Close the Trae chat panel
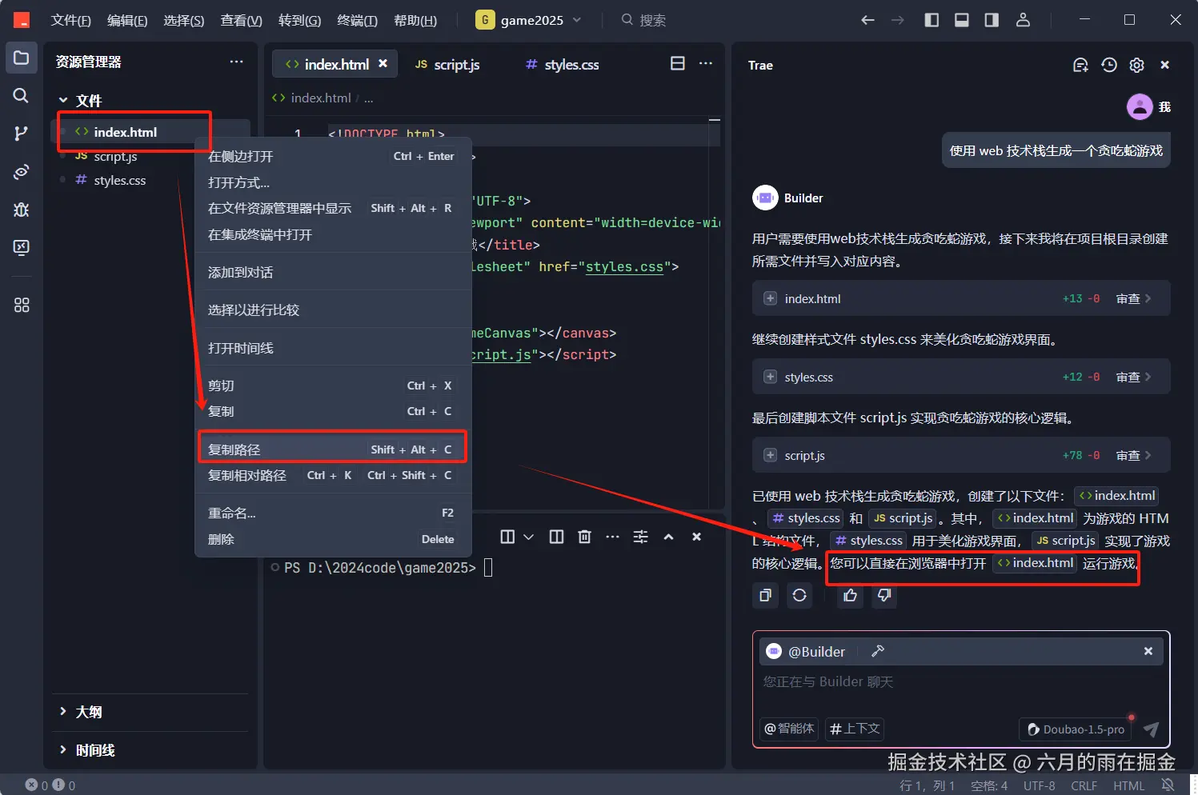1198x795 pixels. tap(1165, 65)
